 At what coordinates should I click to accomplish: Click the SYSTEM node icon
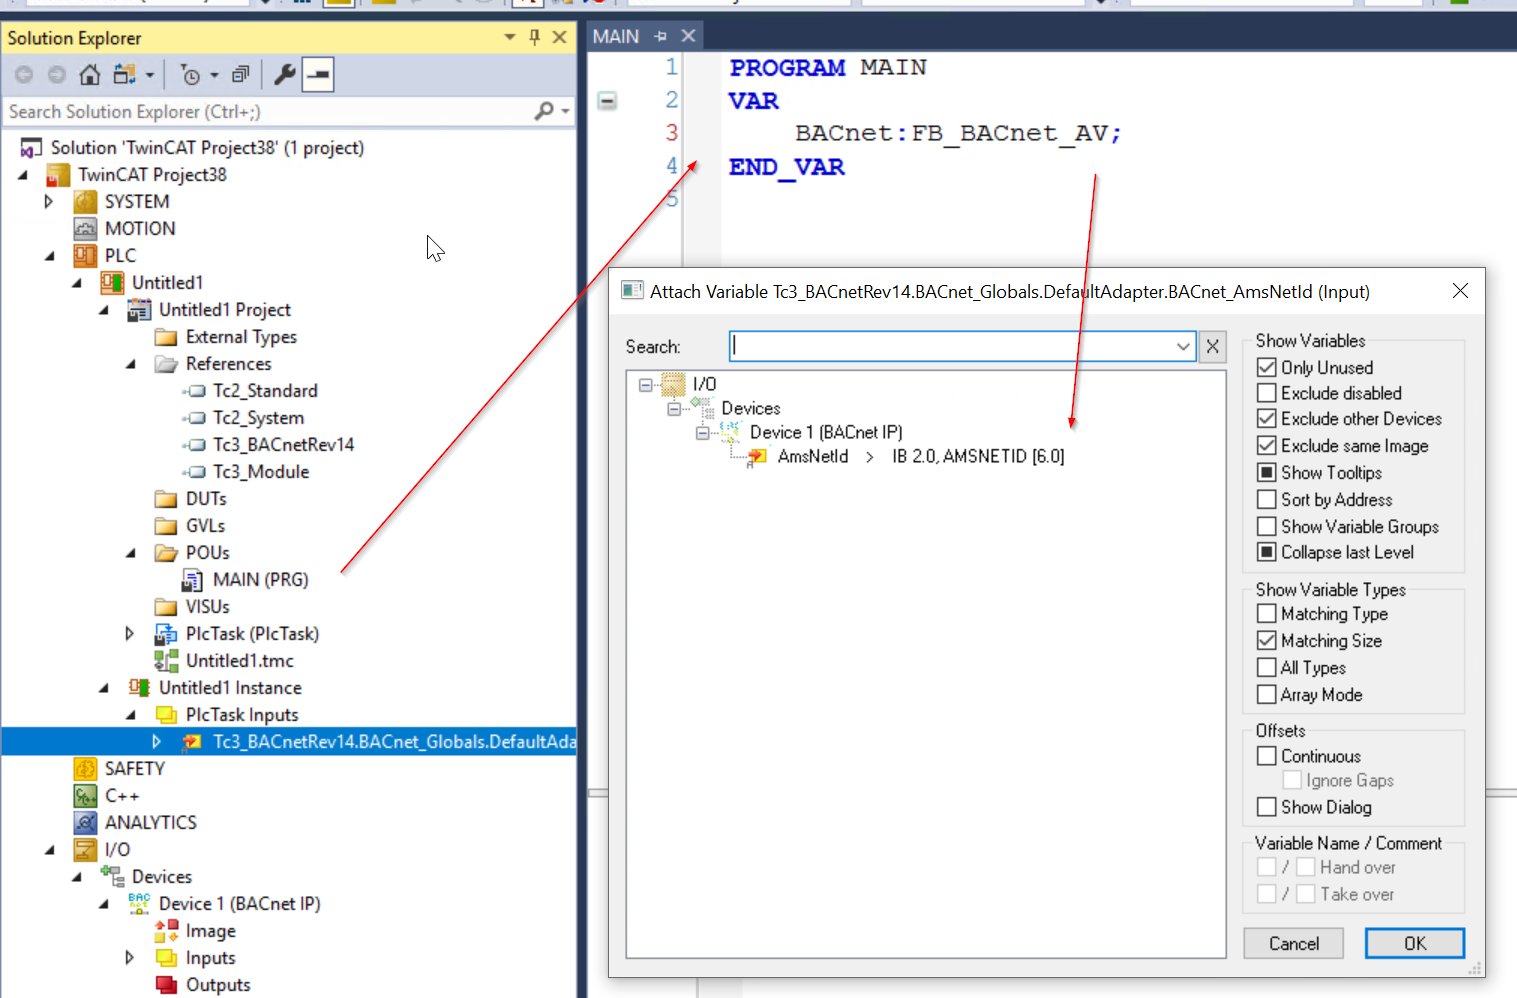point(85,201)
